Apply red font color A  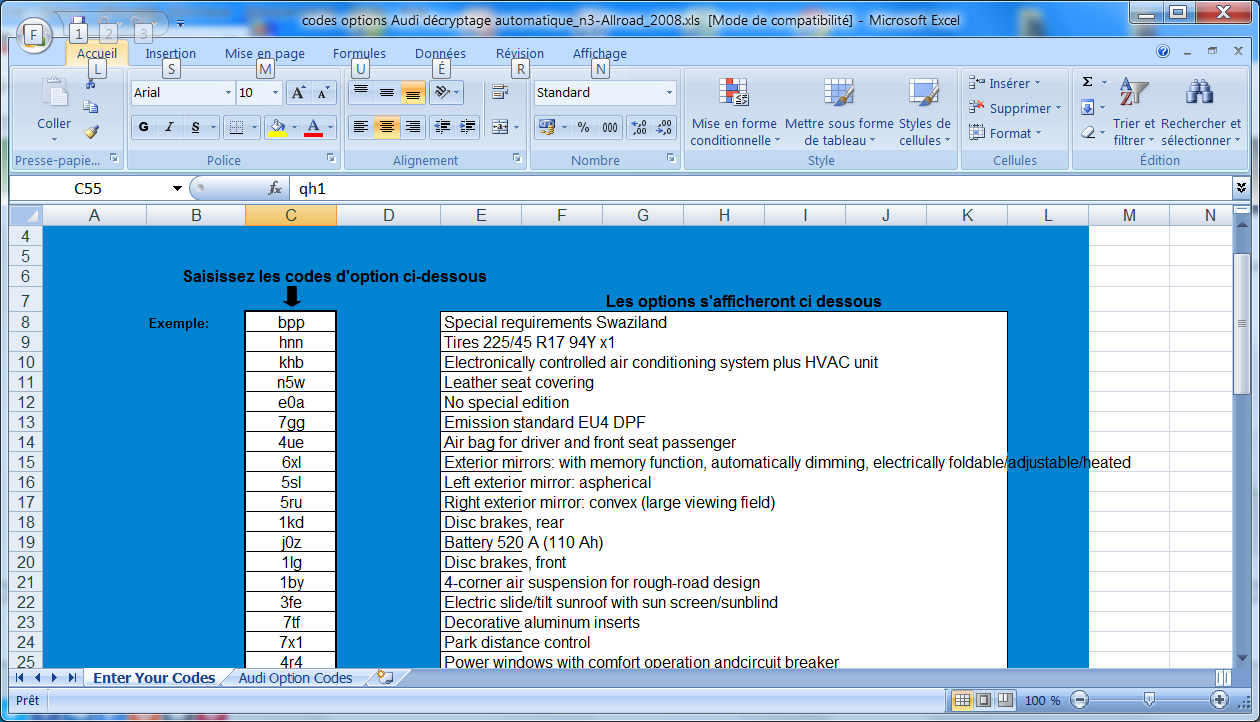(313, 127)
